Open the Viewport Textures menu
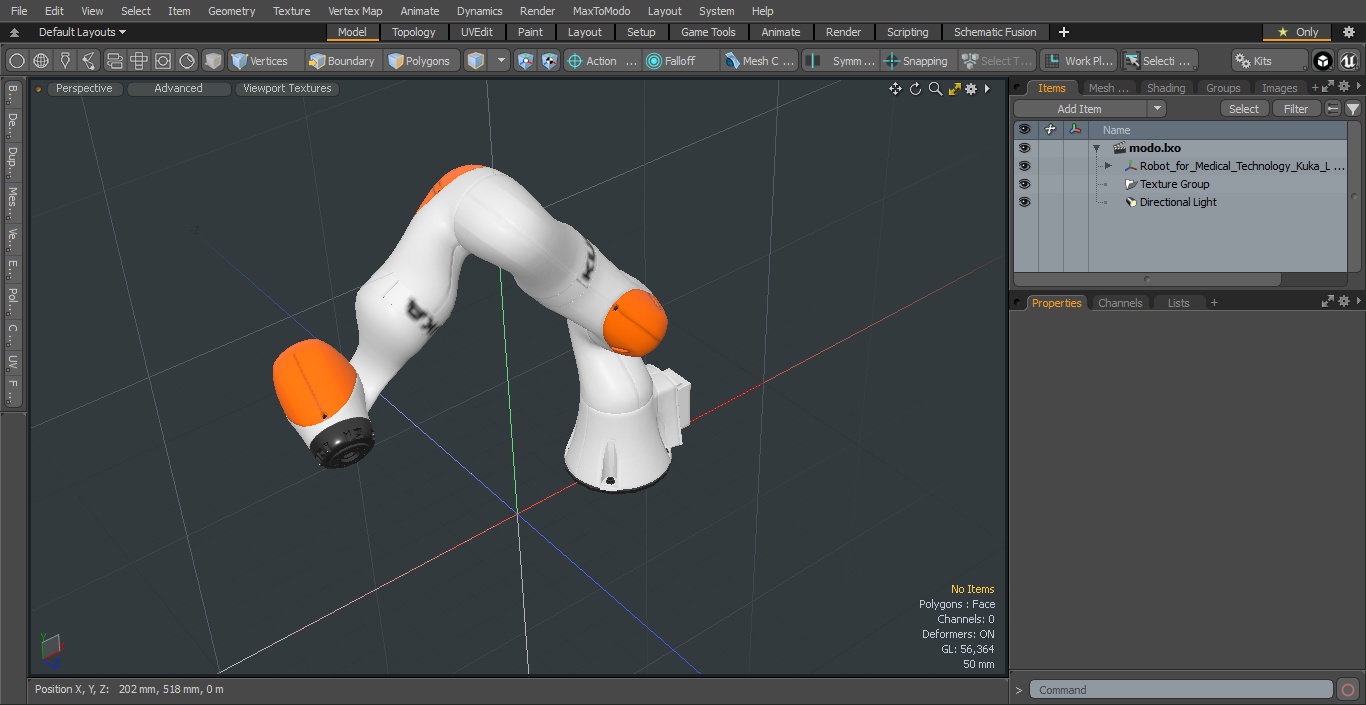Viewport: 1366px width, 705px height. (x=287, y=88)
